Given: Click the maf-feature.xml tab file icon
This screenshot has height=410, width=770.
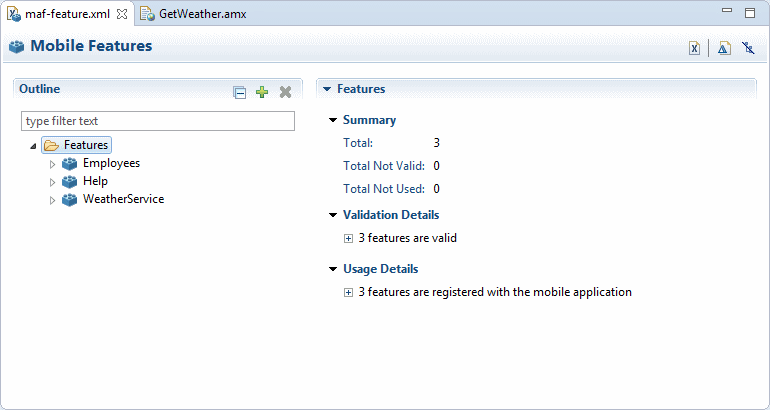Looking at the screenshot, I should point(14,14).
